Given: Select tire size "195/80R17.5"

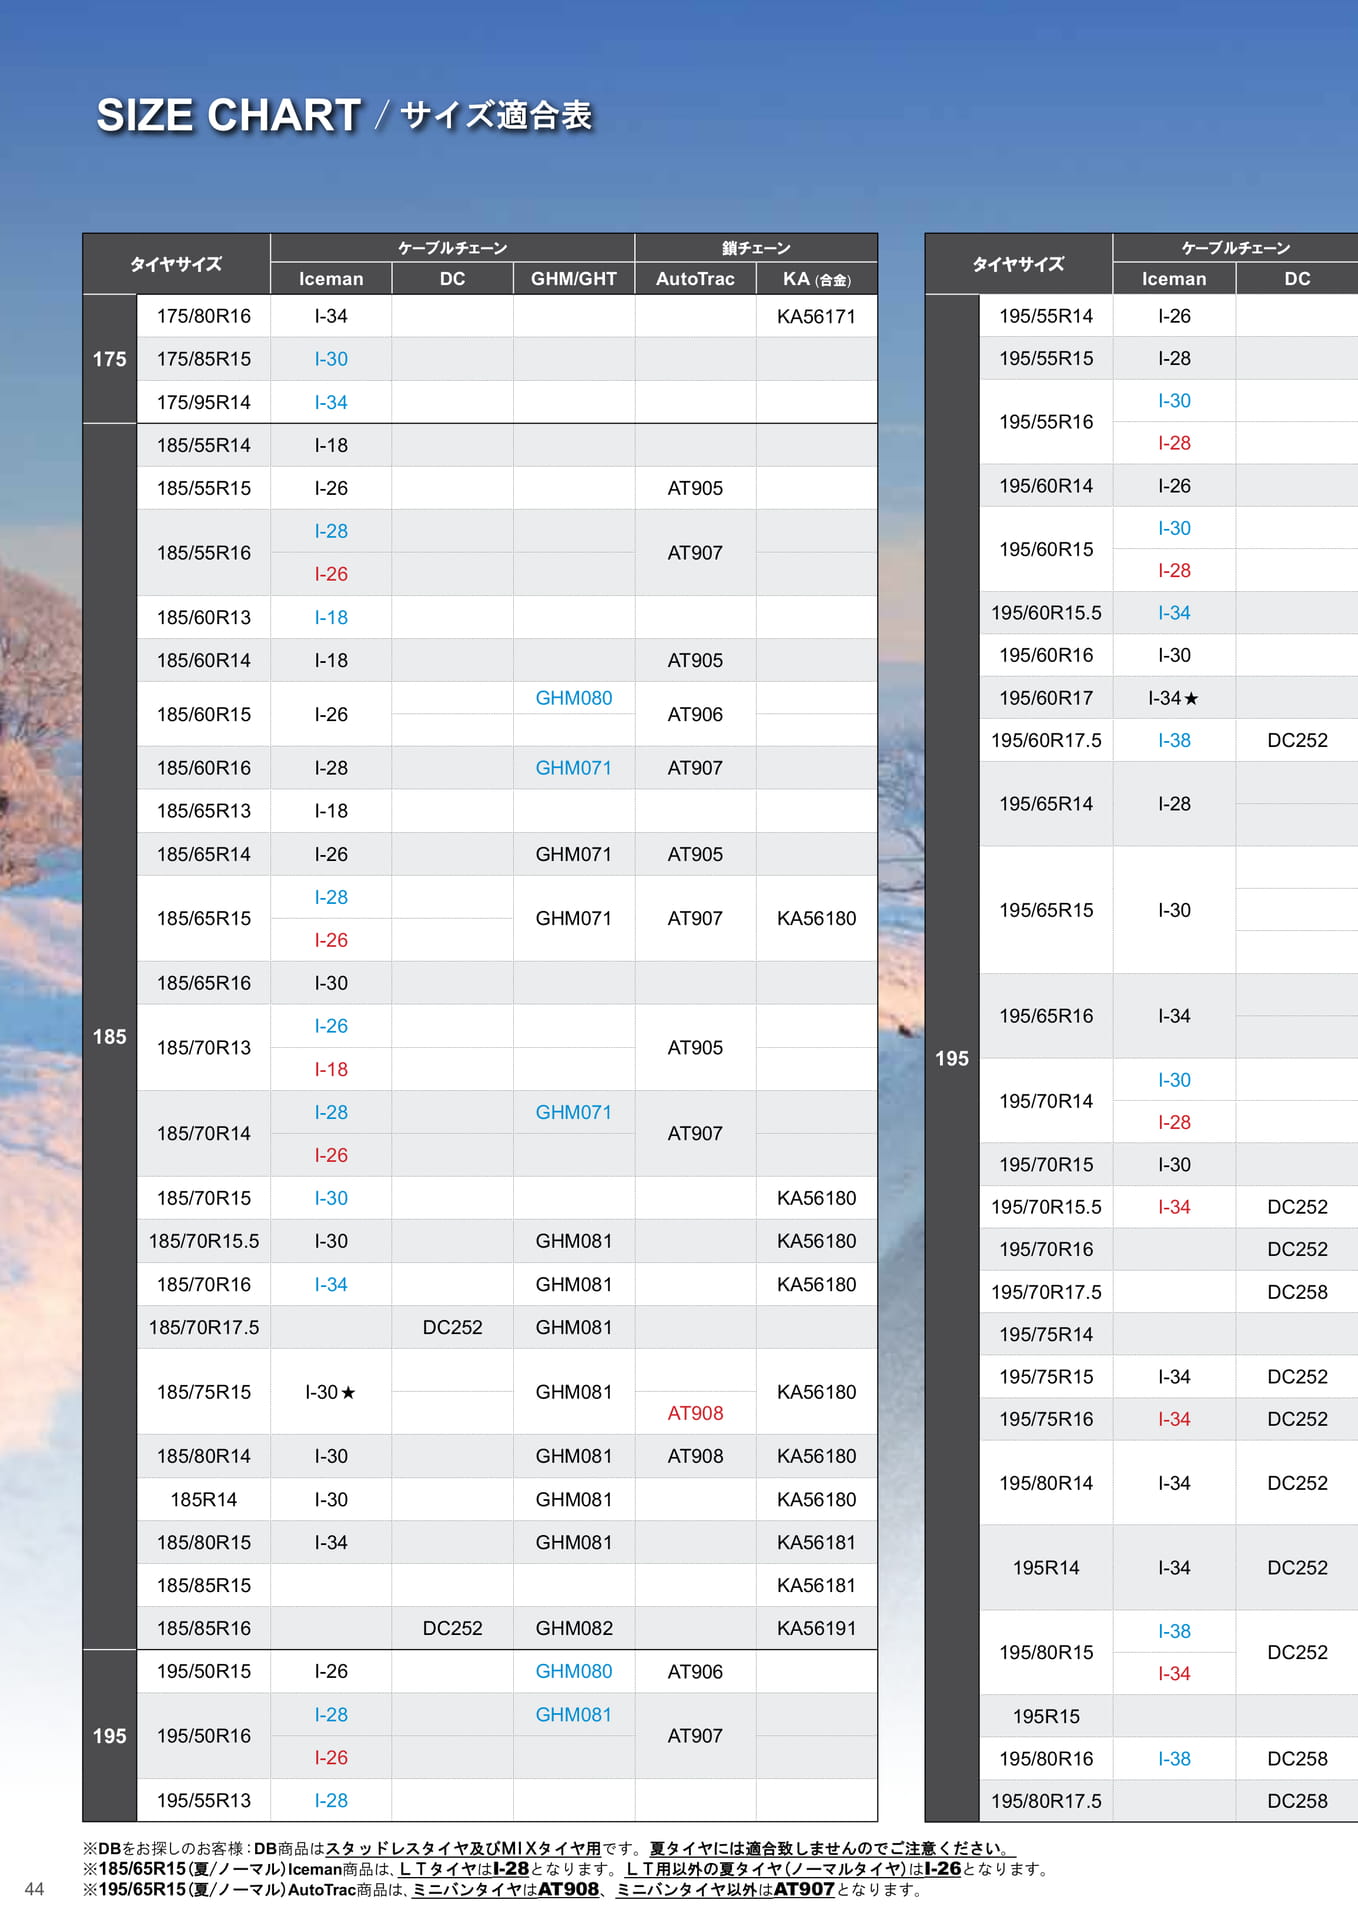Looking at the screenshot, I should click(x=1046, y=1801).
